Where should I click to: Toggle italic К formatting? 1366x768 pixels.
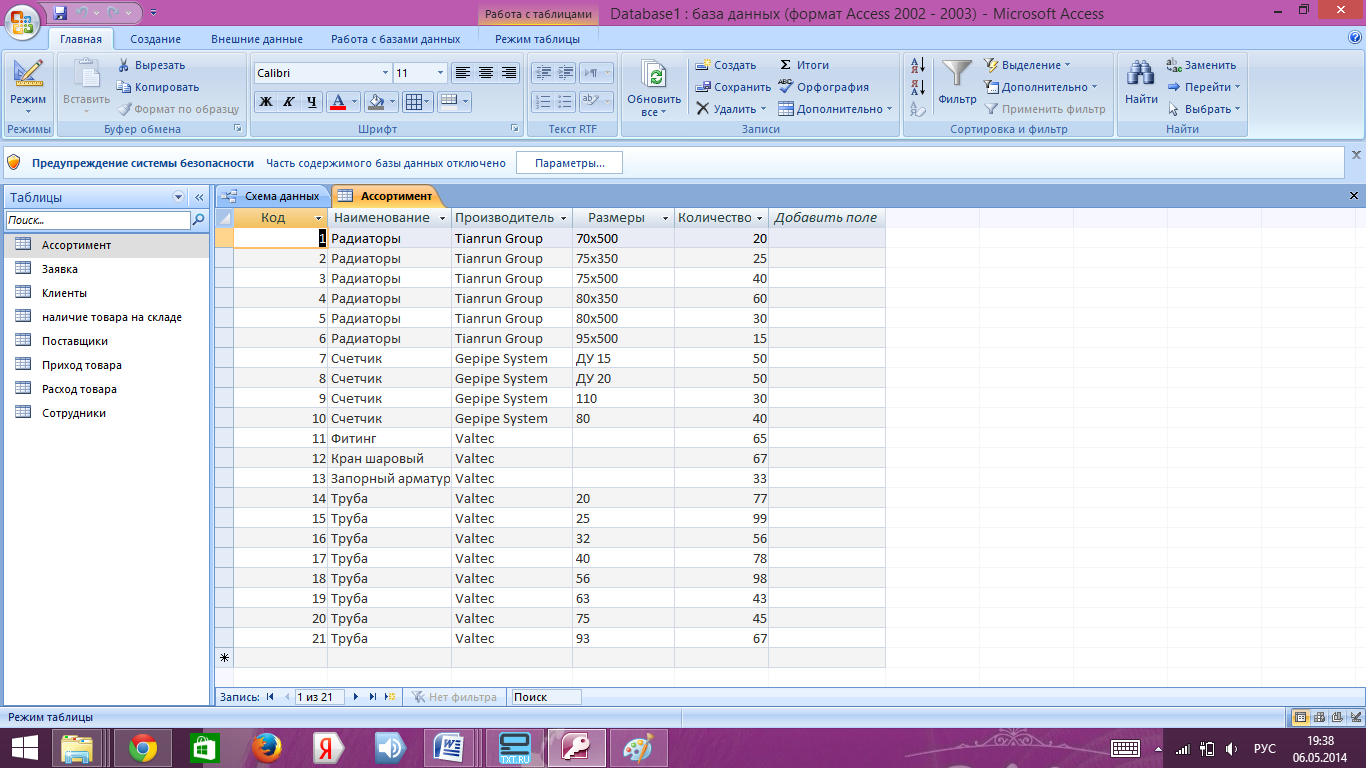coord(288,102)
